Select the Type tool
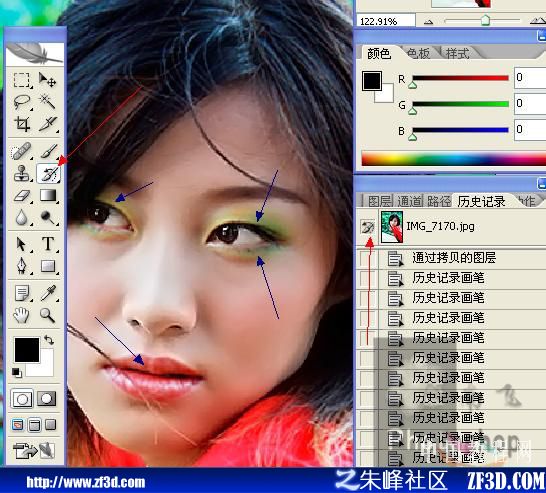The height and width of the screenshot is (493, 546). 48,244
